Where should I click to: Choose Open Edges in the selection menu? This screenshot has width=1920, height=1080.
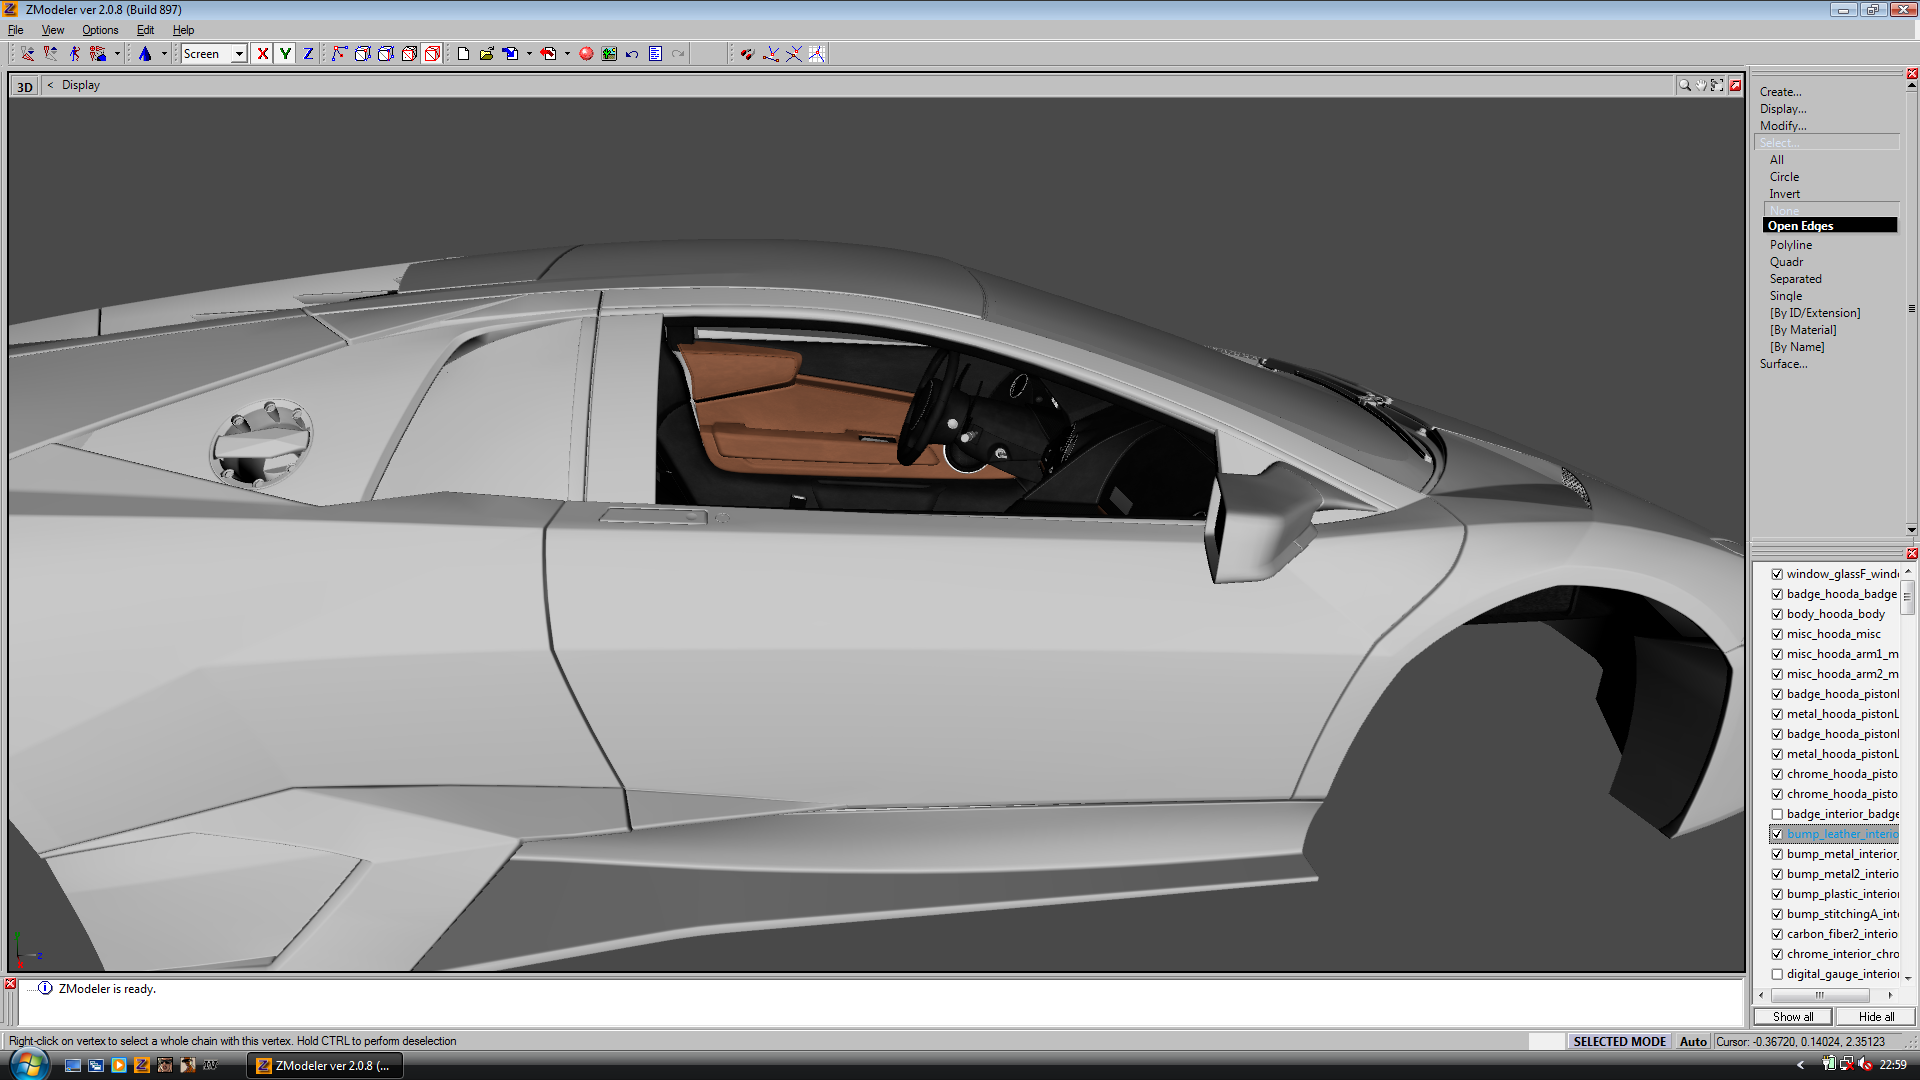point(1800,225)
